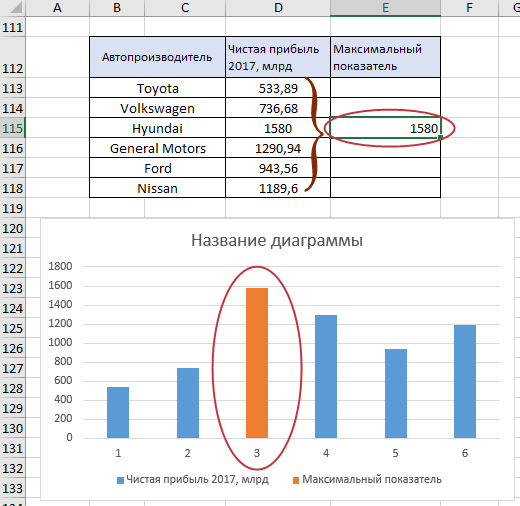Select column B header
The height and width of the screenshot is (506, 520).
pos(117,7)
